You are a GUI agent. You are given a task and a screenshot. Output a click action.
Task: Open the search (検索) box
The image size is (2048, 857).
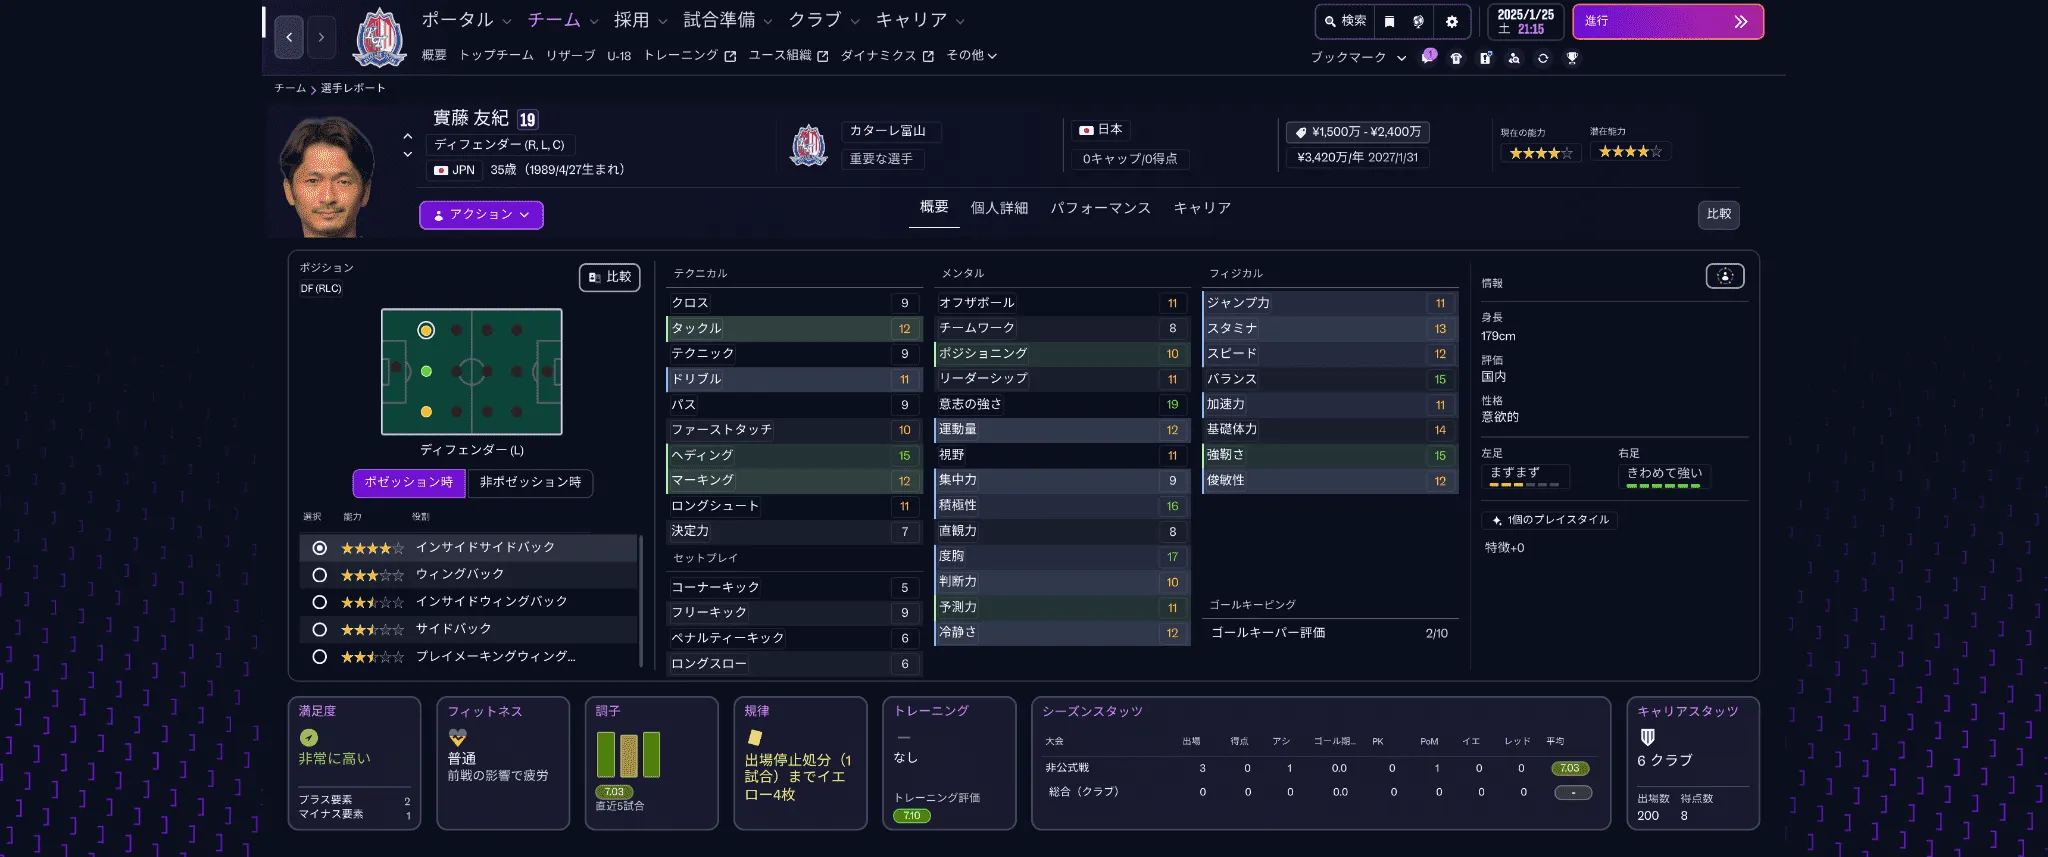(1345, 21)
